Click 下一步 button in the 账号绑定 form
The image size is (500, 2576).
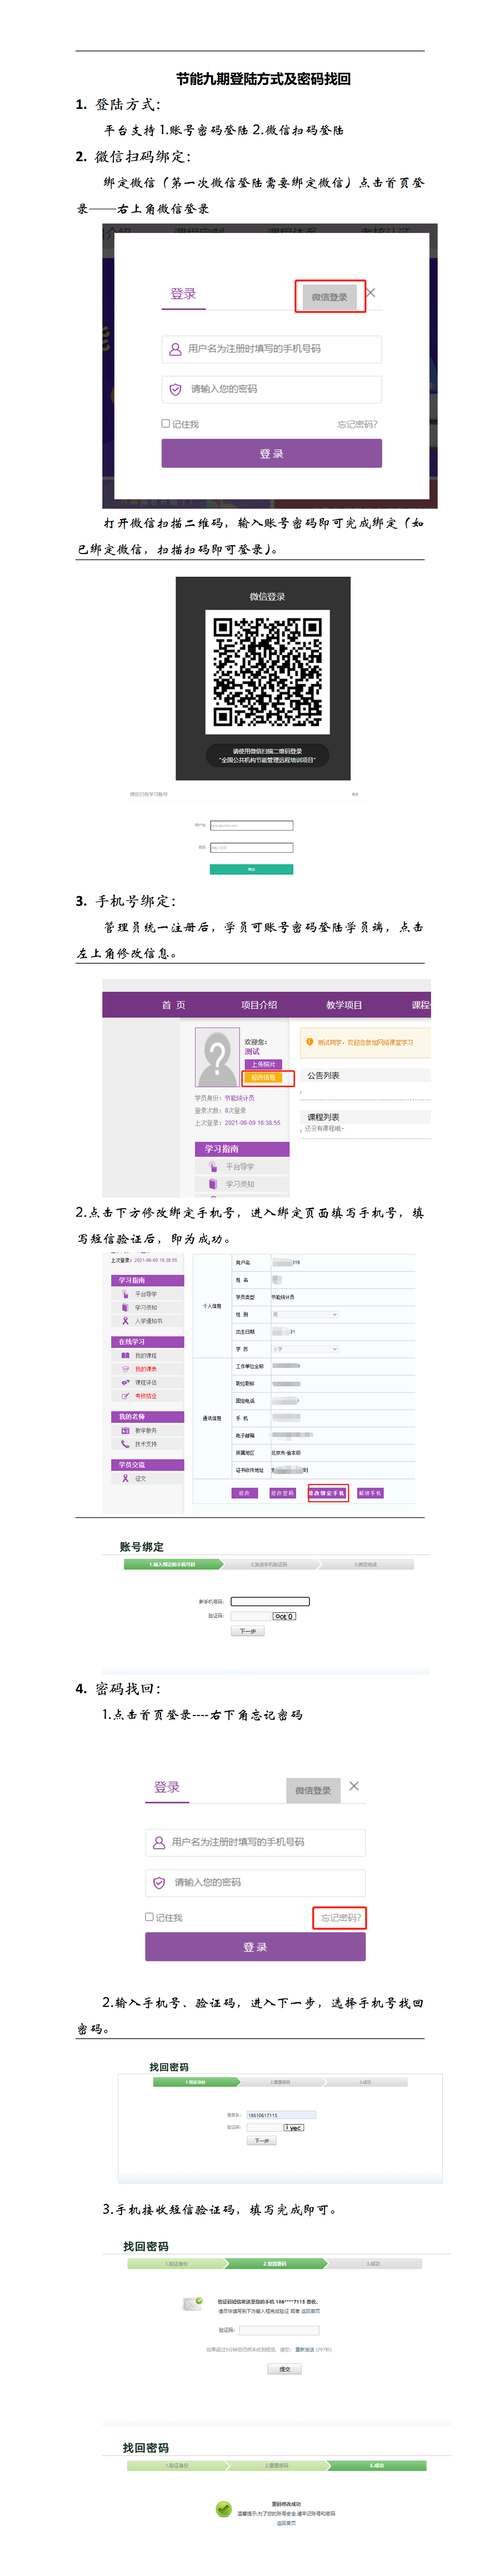(248, 1631)
